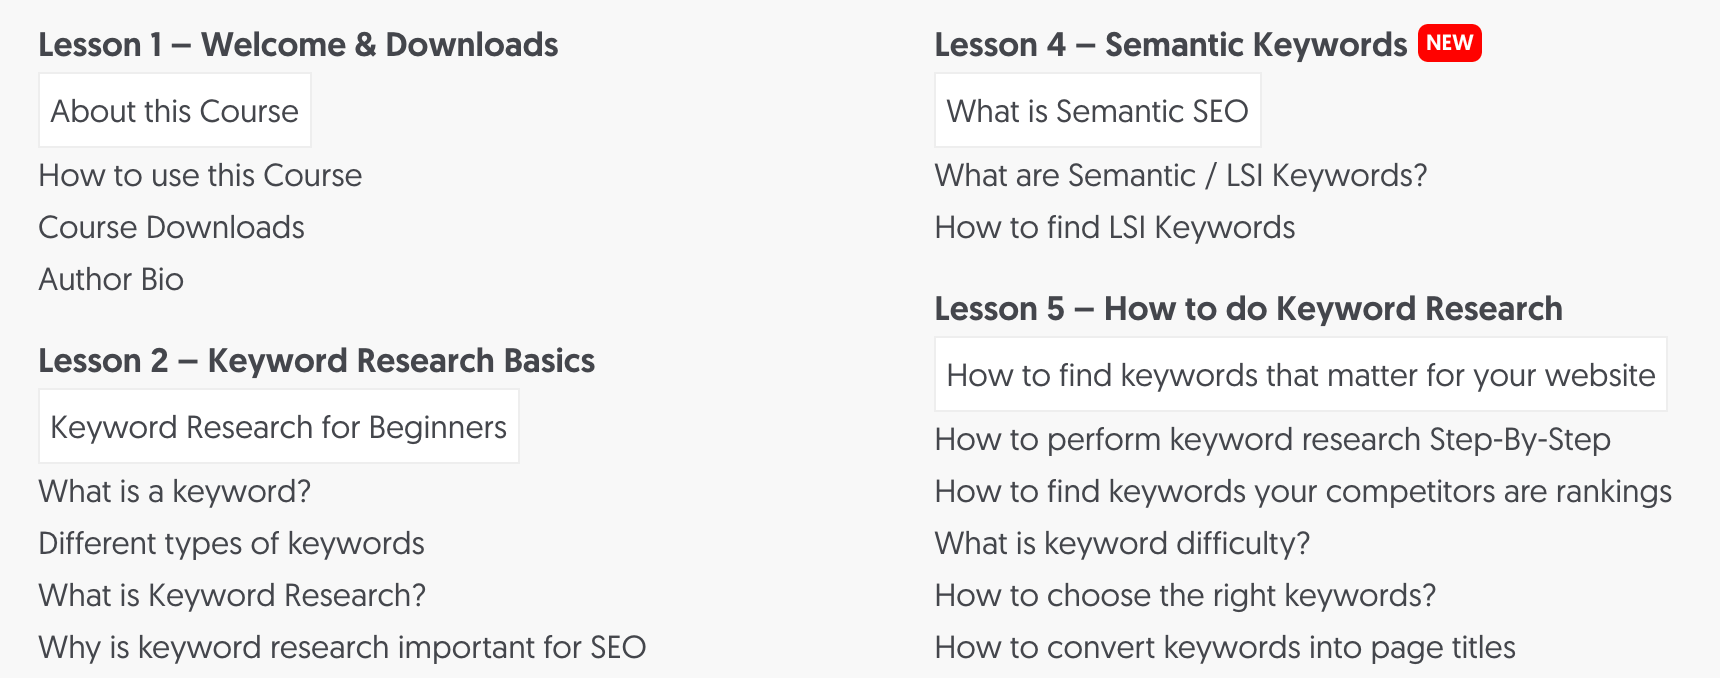Open What is keyword difficulty? topic
Viewport: 1720px width, 678px height.
pyautogui.click(x=1122, y=544)
